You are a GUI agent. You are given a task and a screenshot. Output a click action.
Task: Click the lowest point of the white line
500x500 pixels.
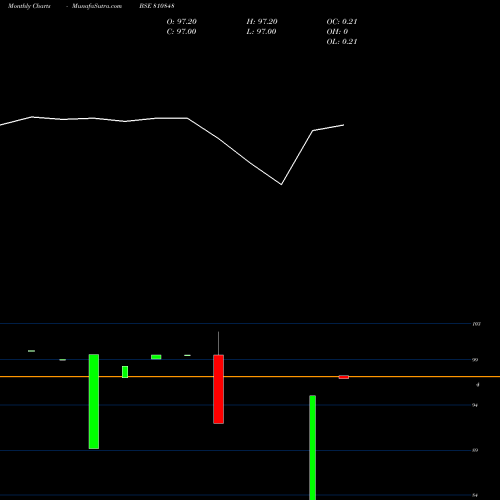[x=281, y=184]
